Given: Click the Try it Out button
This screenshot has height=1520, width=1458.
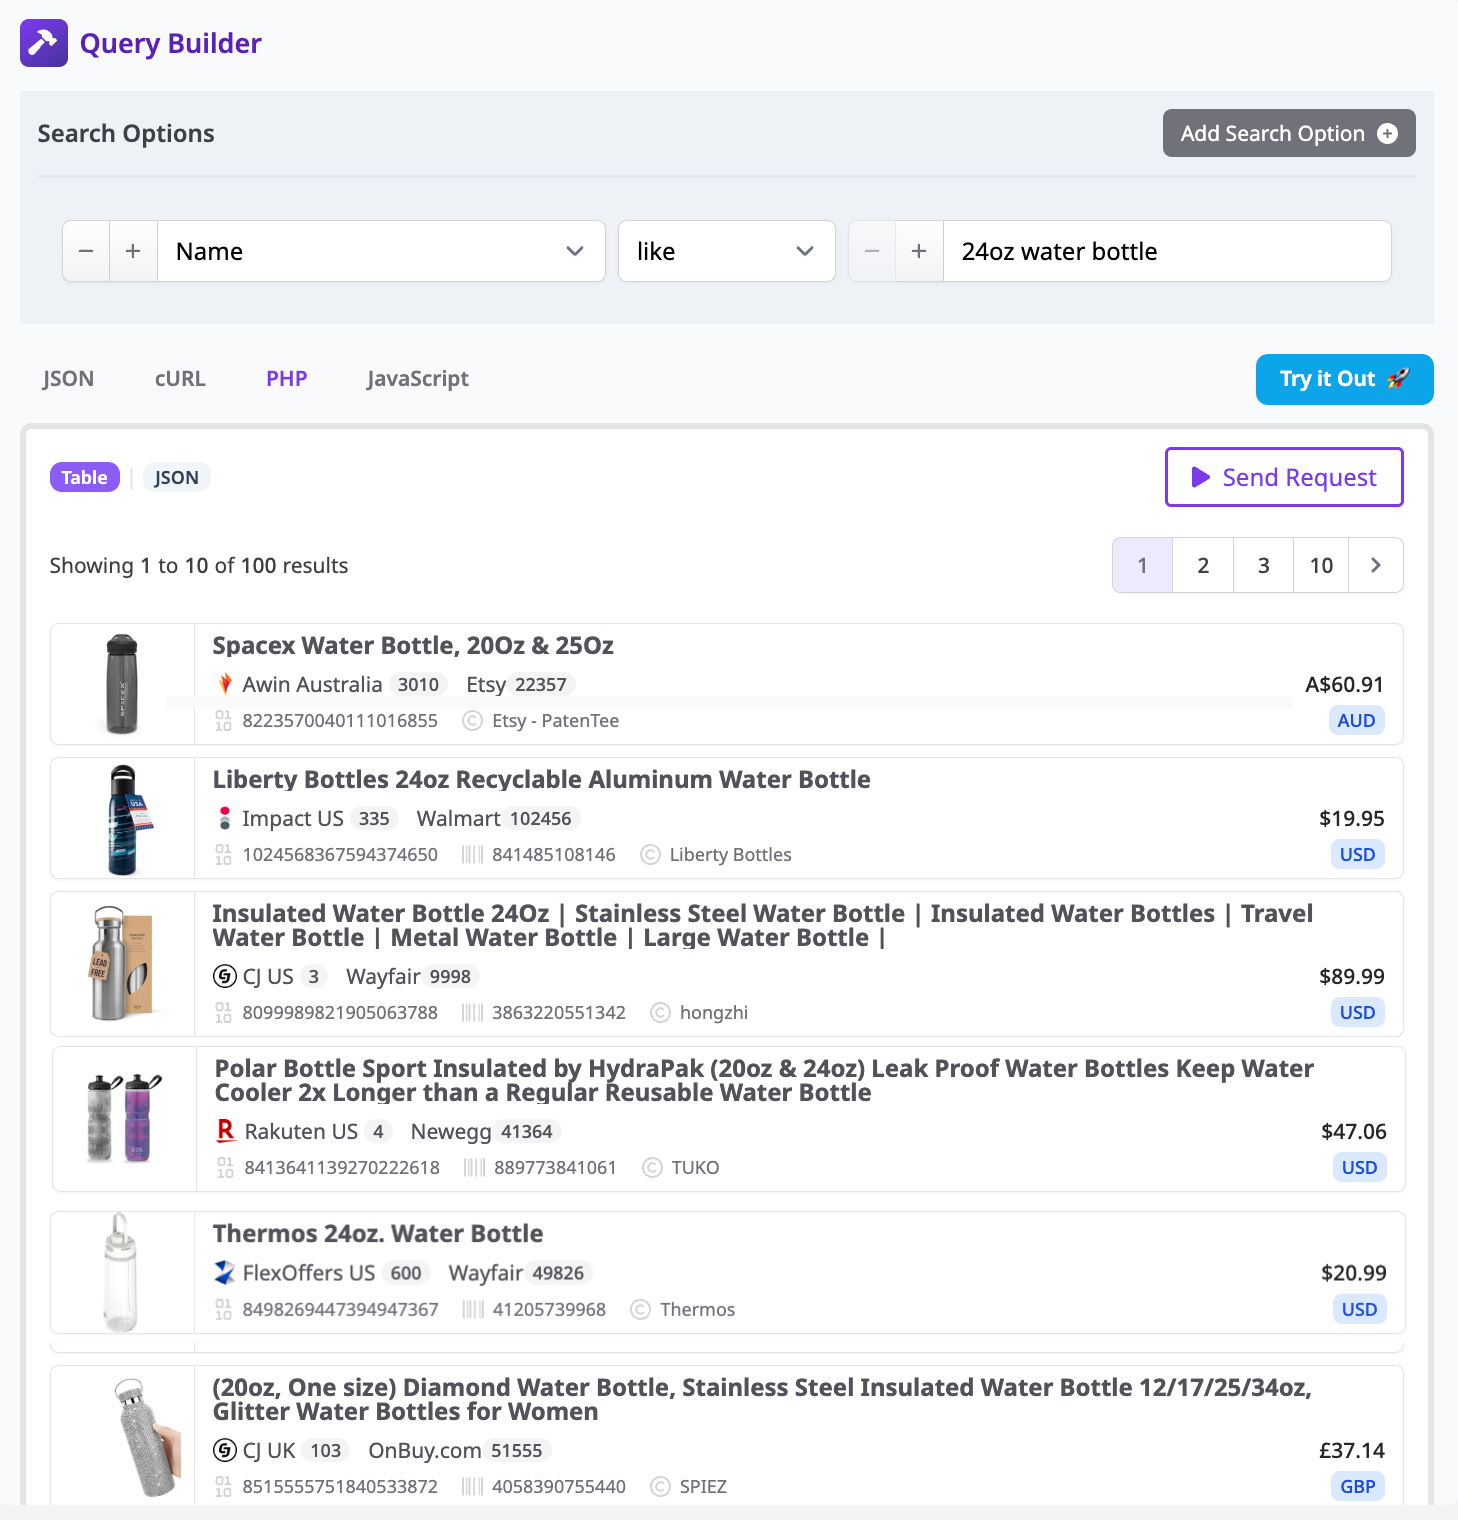Looking at the screenshot, I should point(1344,379).
